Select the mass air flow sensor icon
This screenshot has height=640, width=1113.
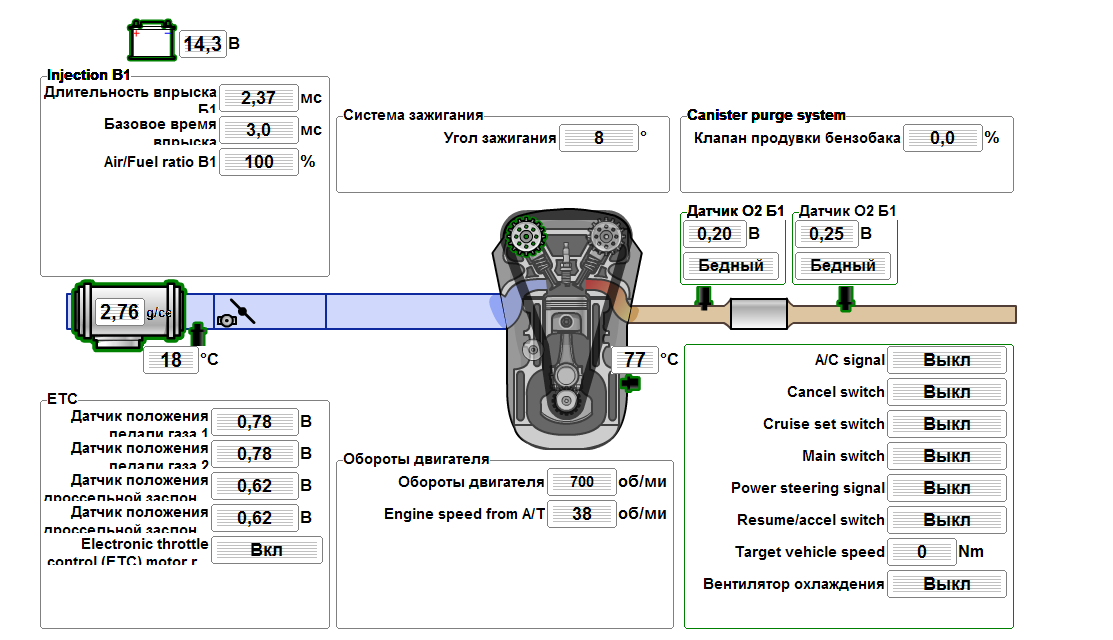click(128, 314)
